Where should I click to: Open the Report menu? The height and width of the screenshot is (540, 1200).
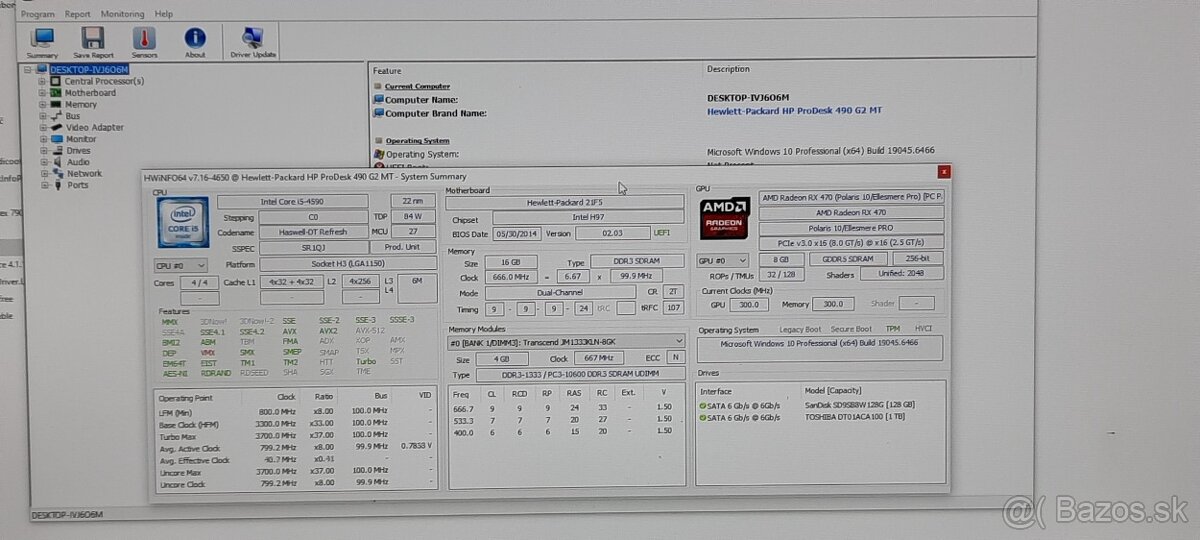tap(77, 14)
